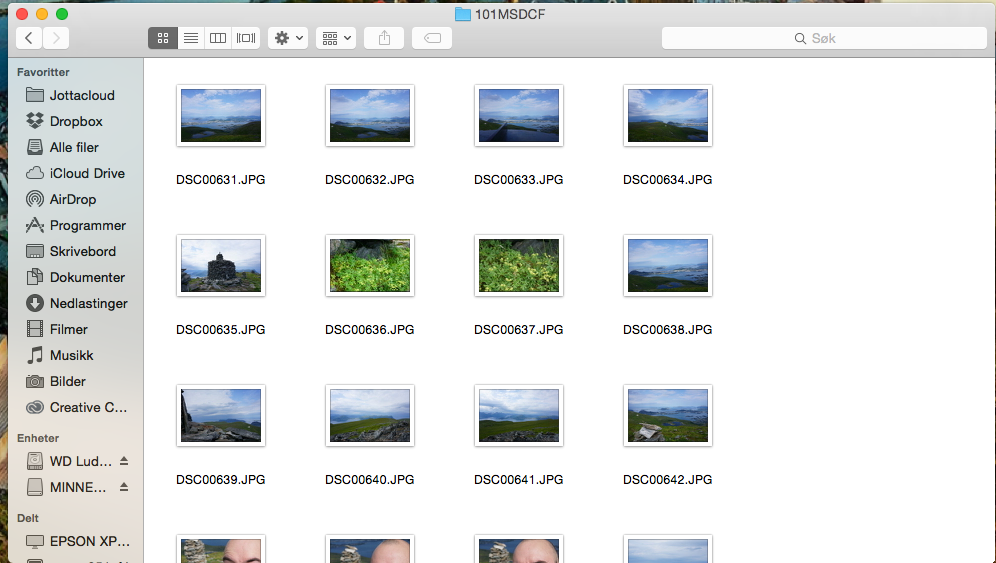Eject the MINNE device
Image resolution: width=996 pixels, height=563 pixels.
[124, 487]
